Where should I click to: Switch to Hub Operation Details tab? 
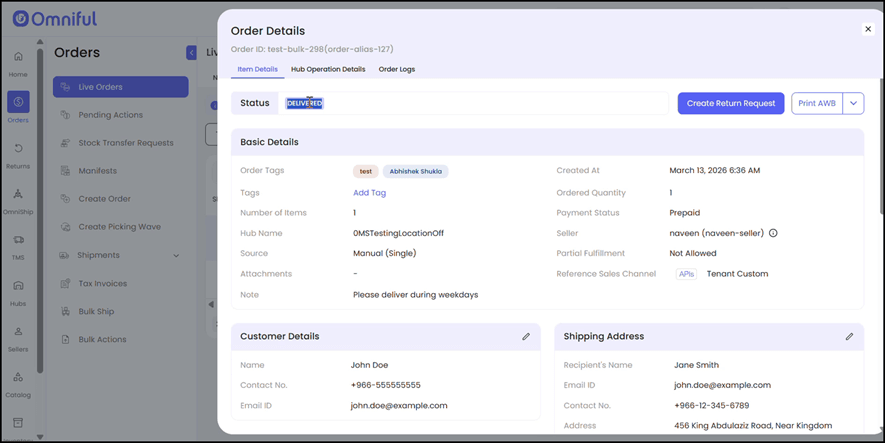(328, 69)
